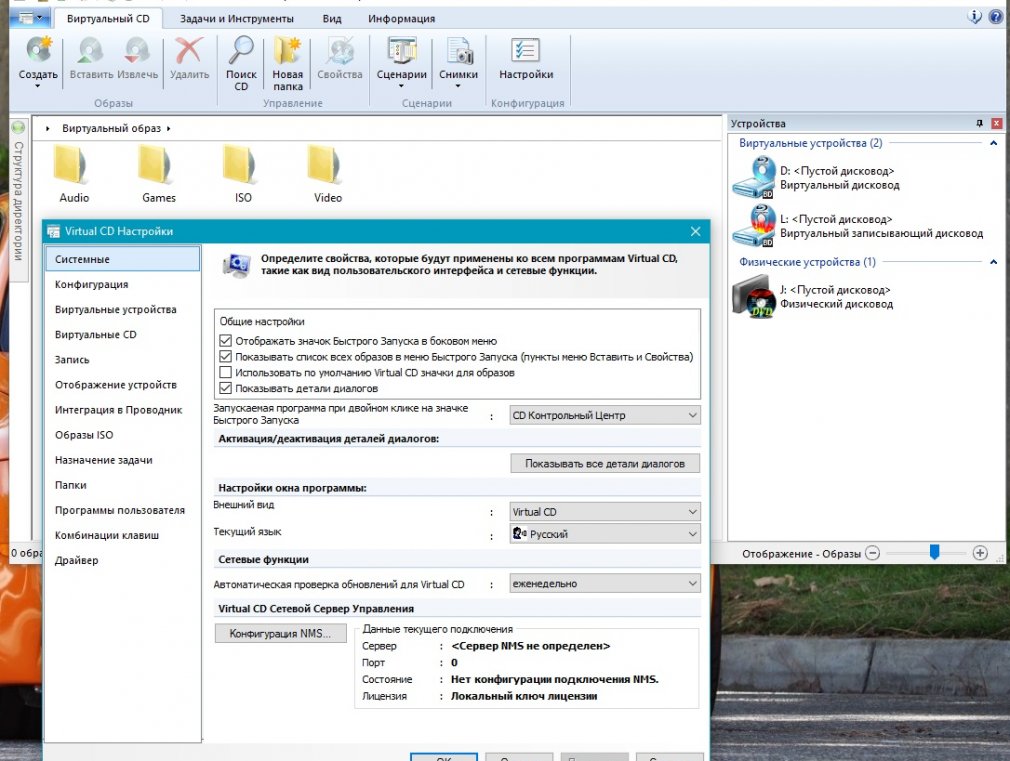Select virtual drive D: icon
1010x761 pixels.
tap(754, 177)
